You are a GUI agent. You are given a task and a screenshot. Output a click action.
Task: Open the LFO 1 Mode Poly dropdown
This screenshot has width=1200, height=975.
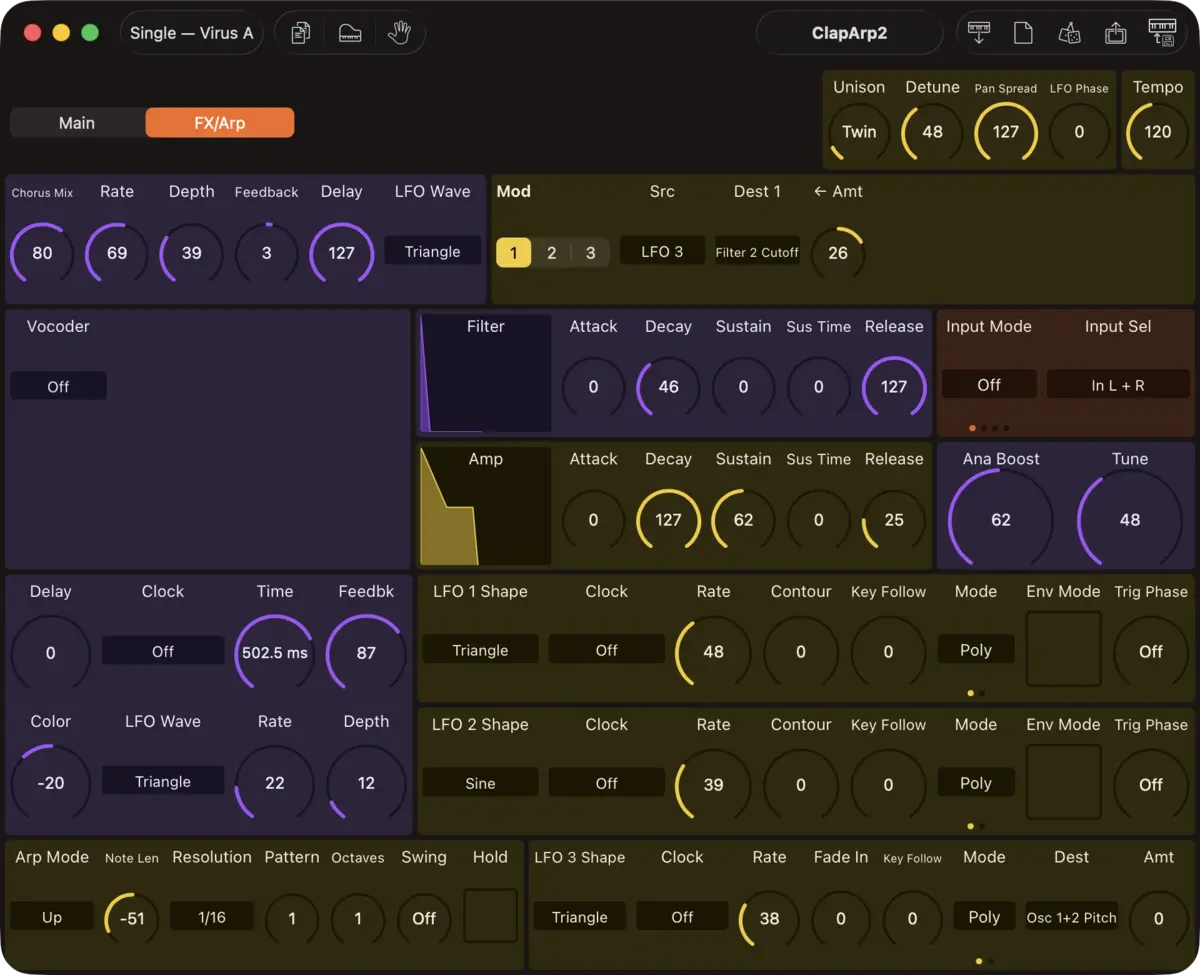[x=976, y=650]
